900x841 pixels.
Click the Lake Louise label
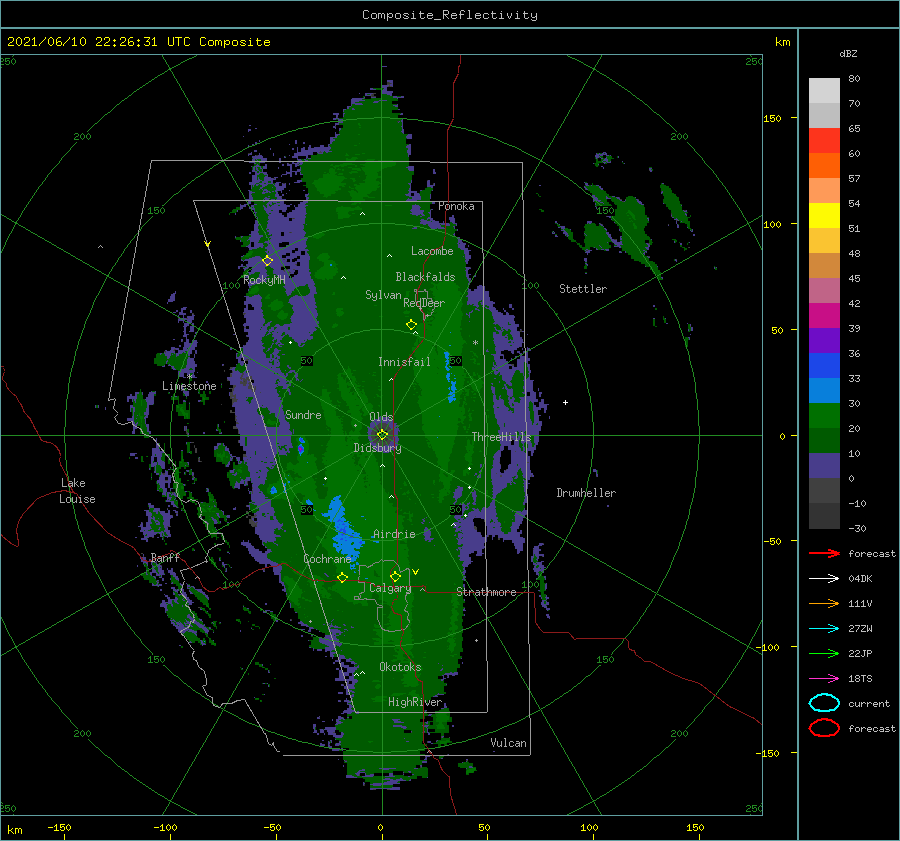(x=77, y=491)
